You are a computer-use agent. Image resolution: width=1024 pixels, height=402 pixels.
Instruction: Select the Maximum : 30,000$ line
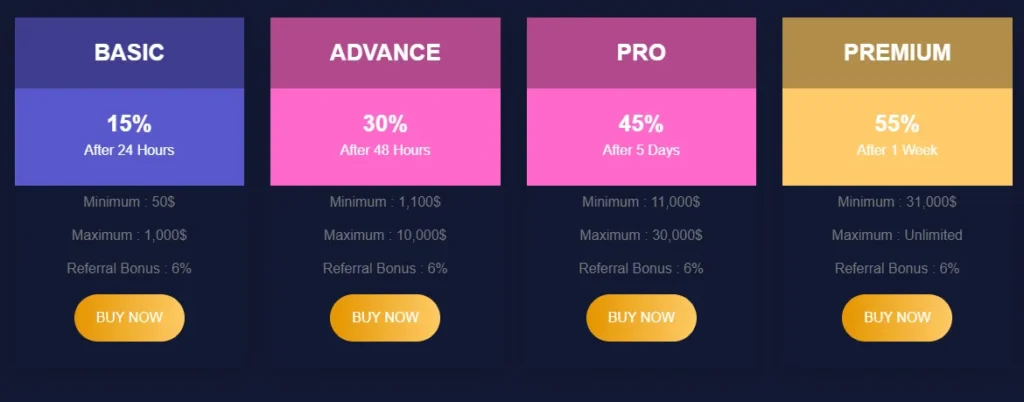641,235
